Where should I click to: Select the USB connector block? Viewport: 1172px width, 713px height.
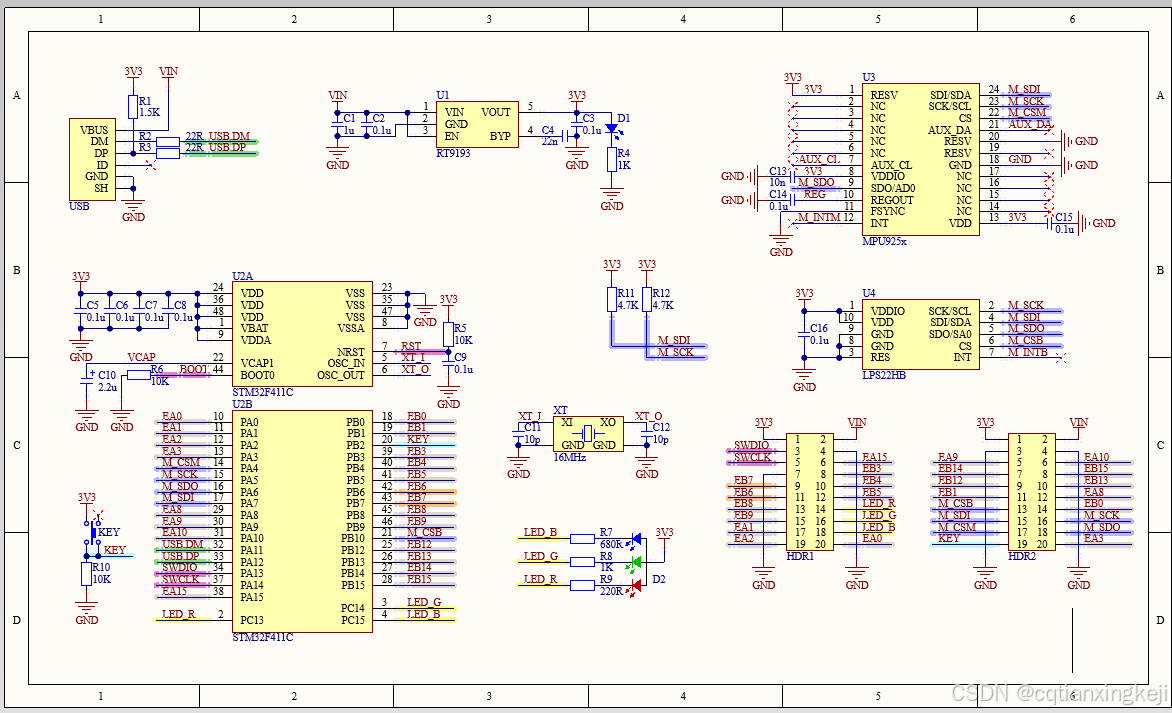[x=93, y=158]
